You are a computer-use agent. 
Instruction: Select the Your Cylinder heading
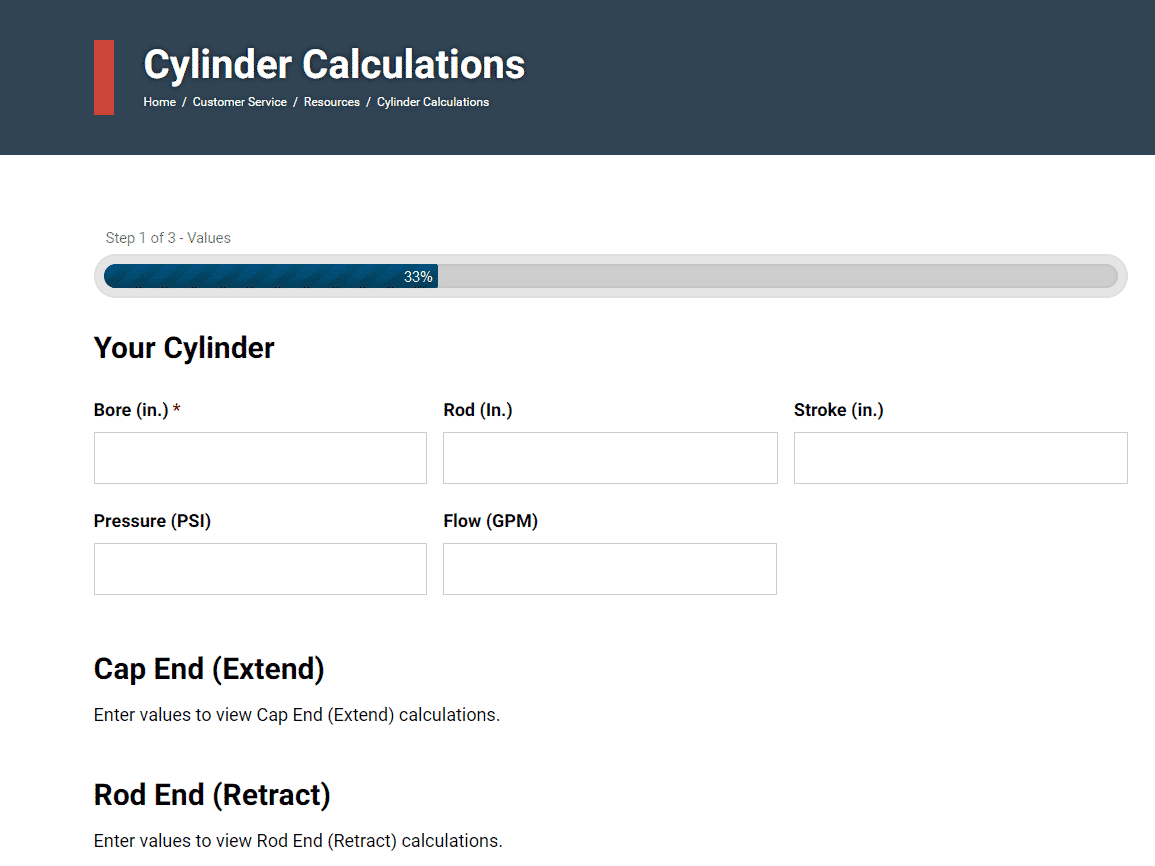(183, 348)
